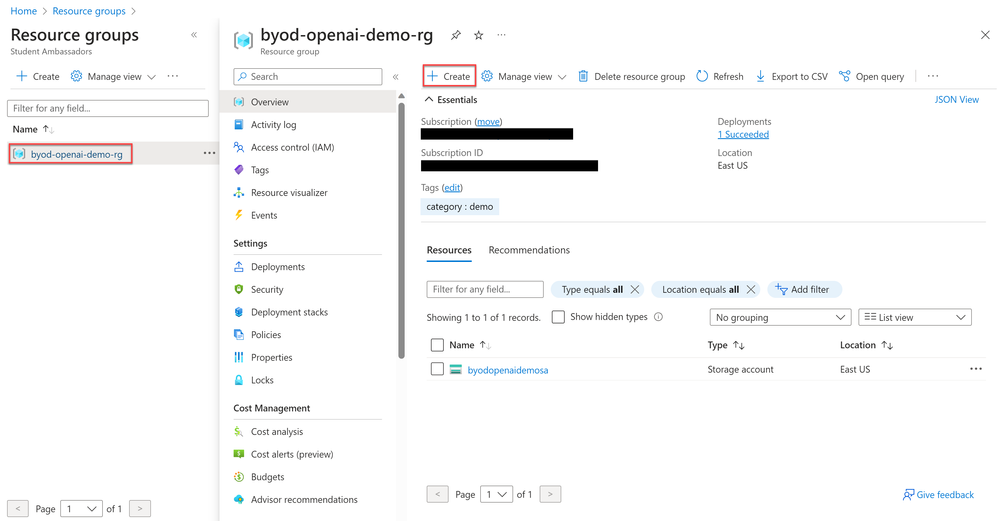Viewport: 999px width, 521px height.
Task: Remove the Location equals all filter
Action: pyautogui.click(x=751, y=289)
